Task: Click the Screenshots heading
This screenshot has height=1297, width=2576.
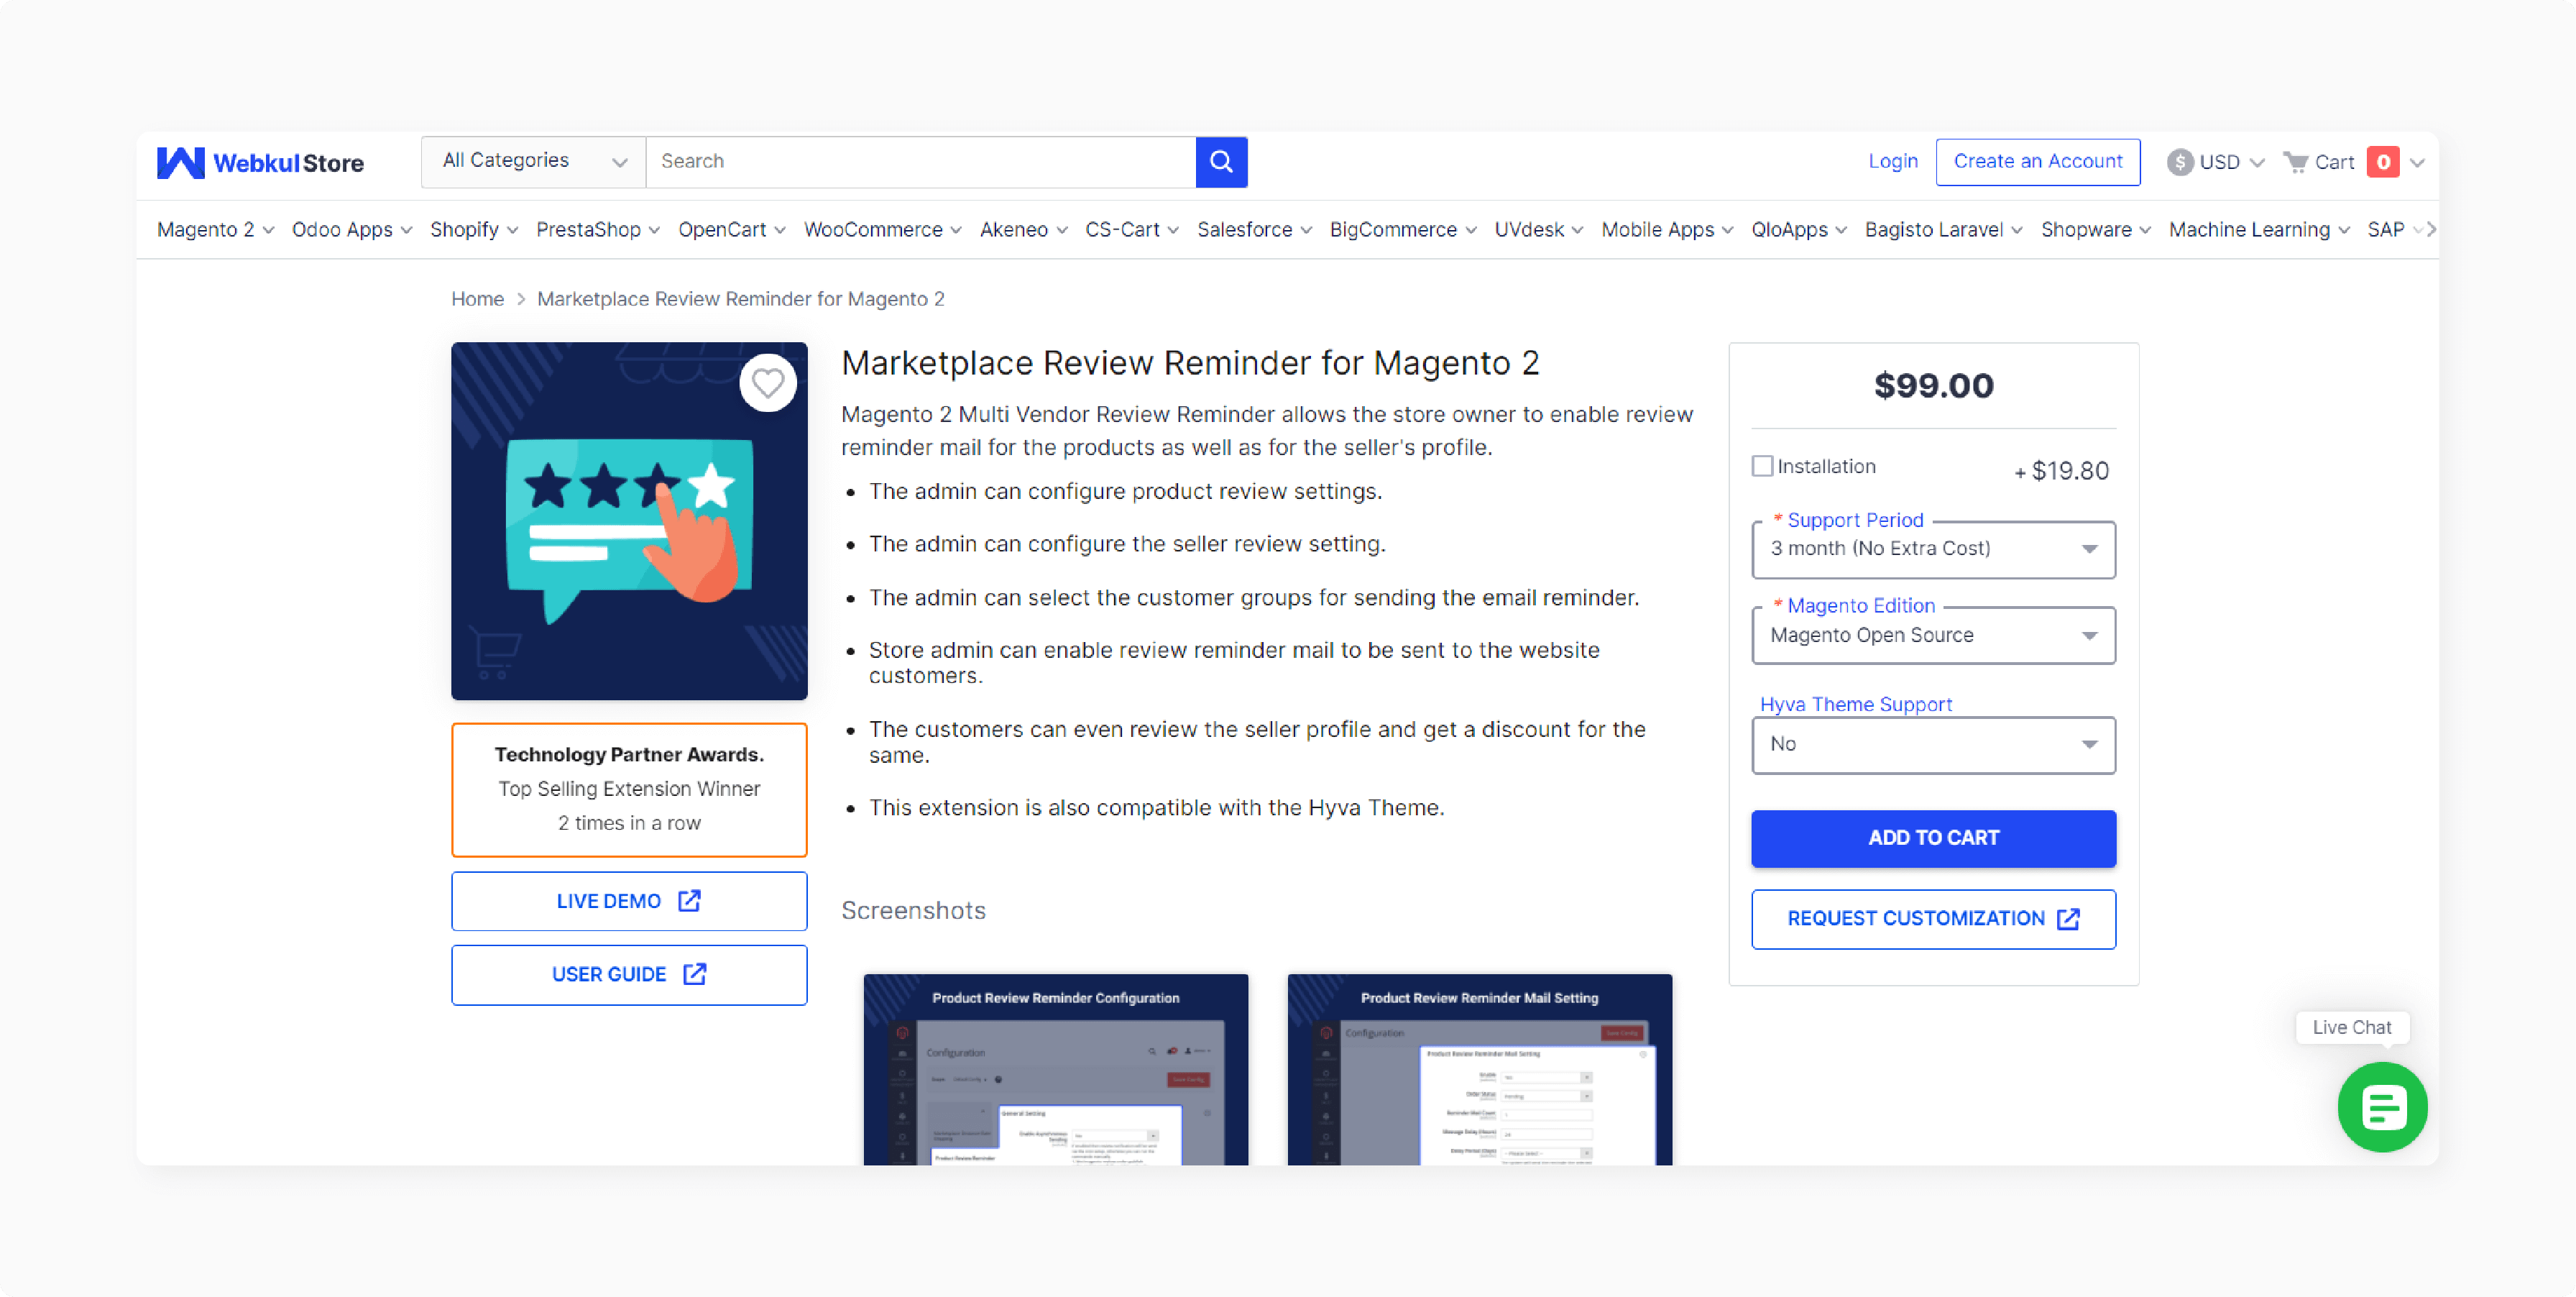Action: [913, 910]
